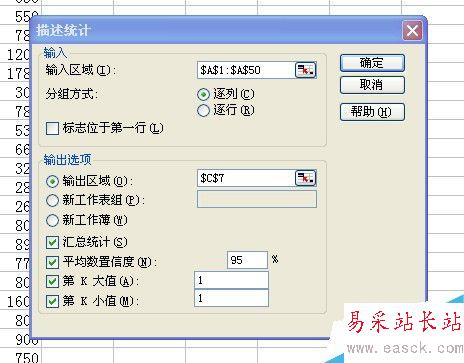Toggle 标志位于第一行 (L) checkbox

point(52,128)
